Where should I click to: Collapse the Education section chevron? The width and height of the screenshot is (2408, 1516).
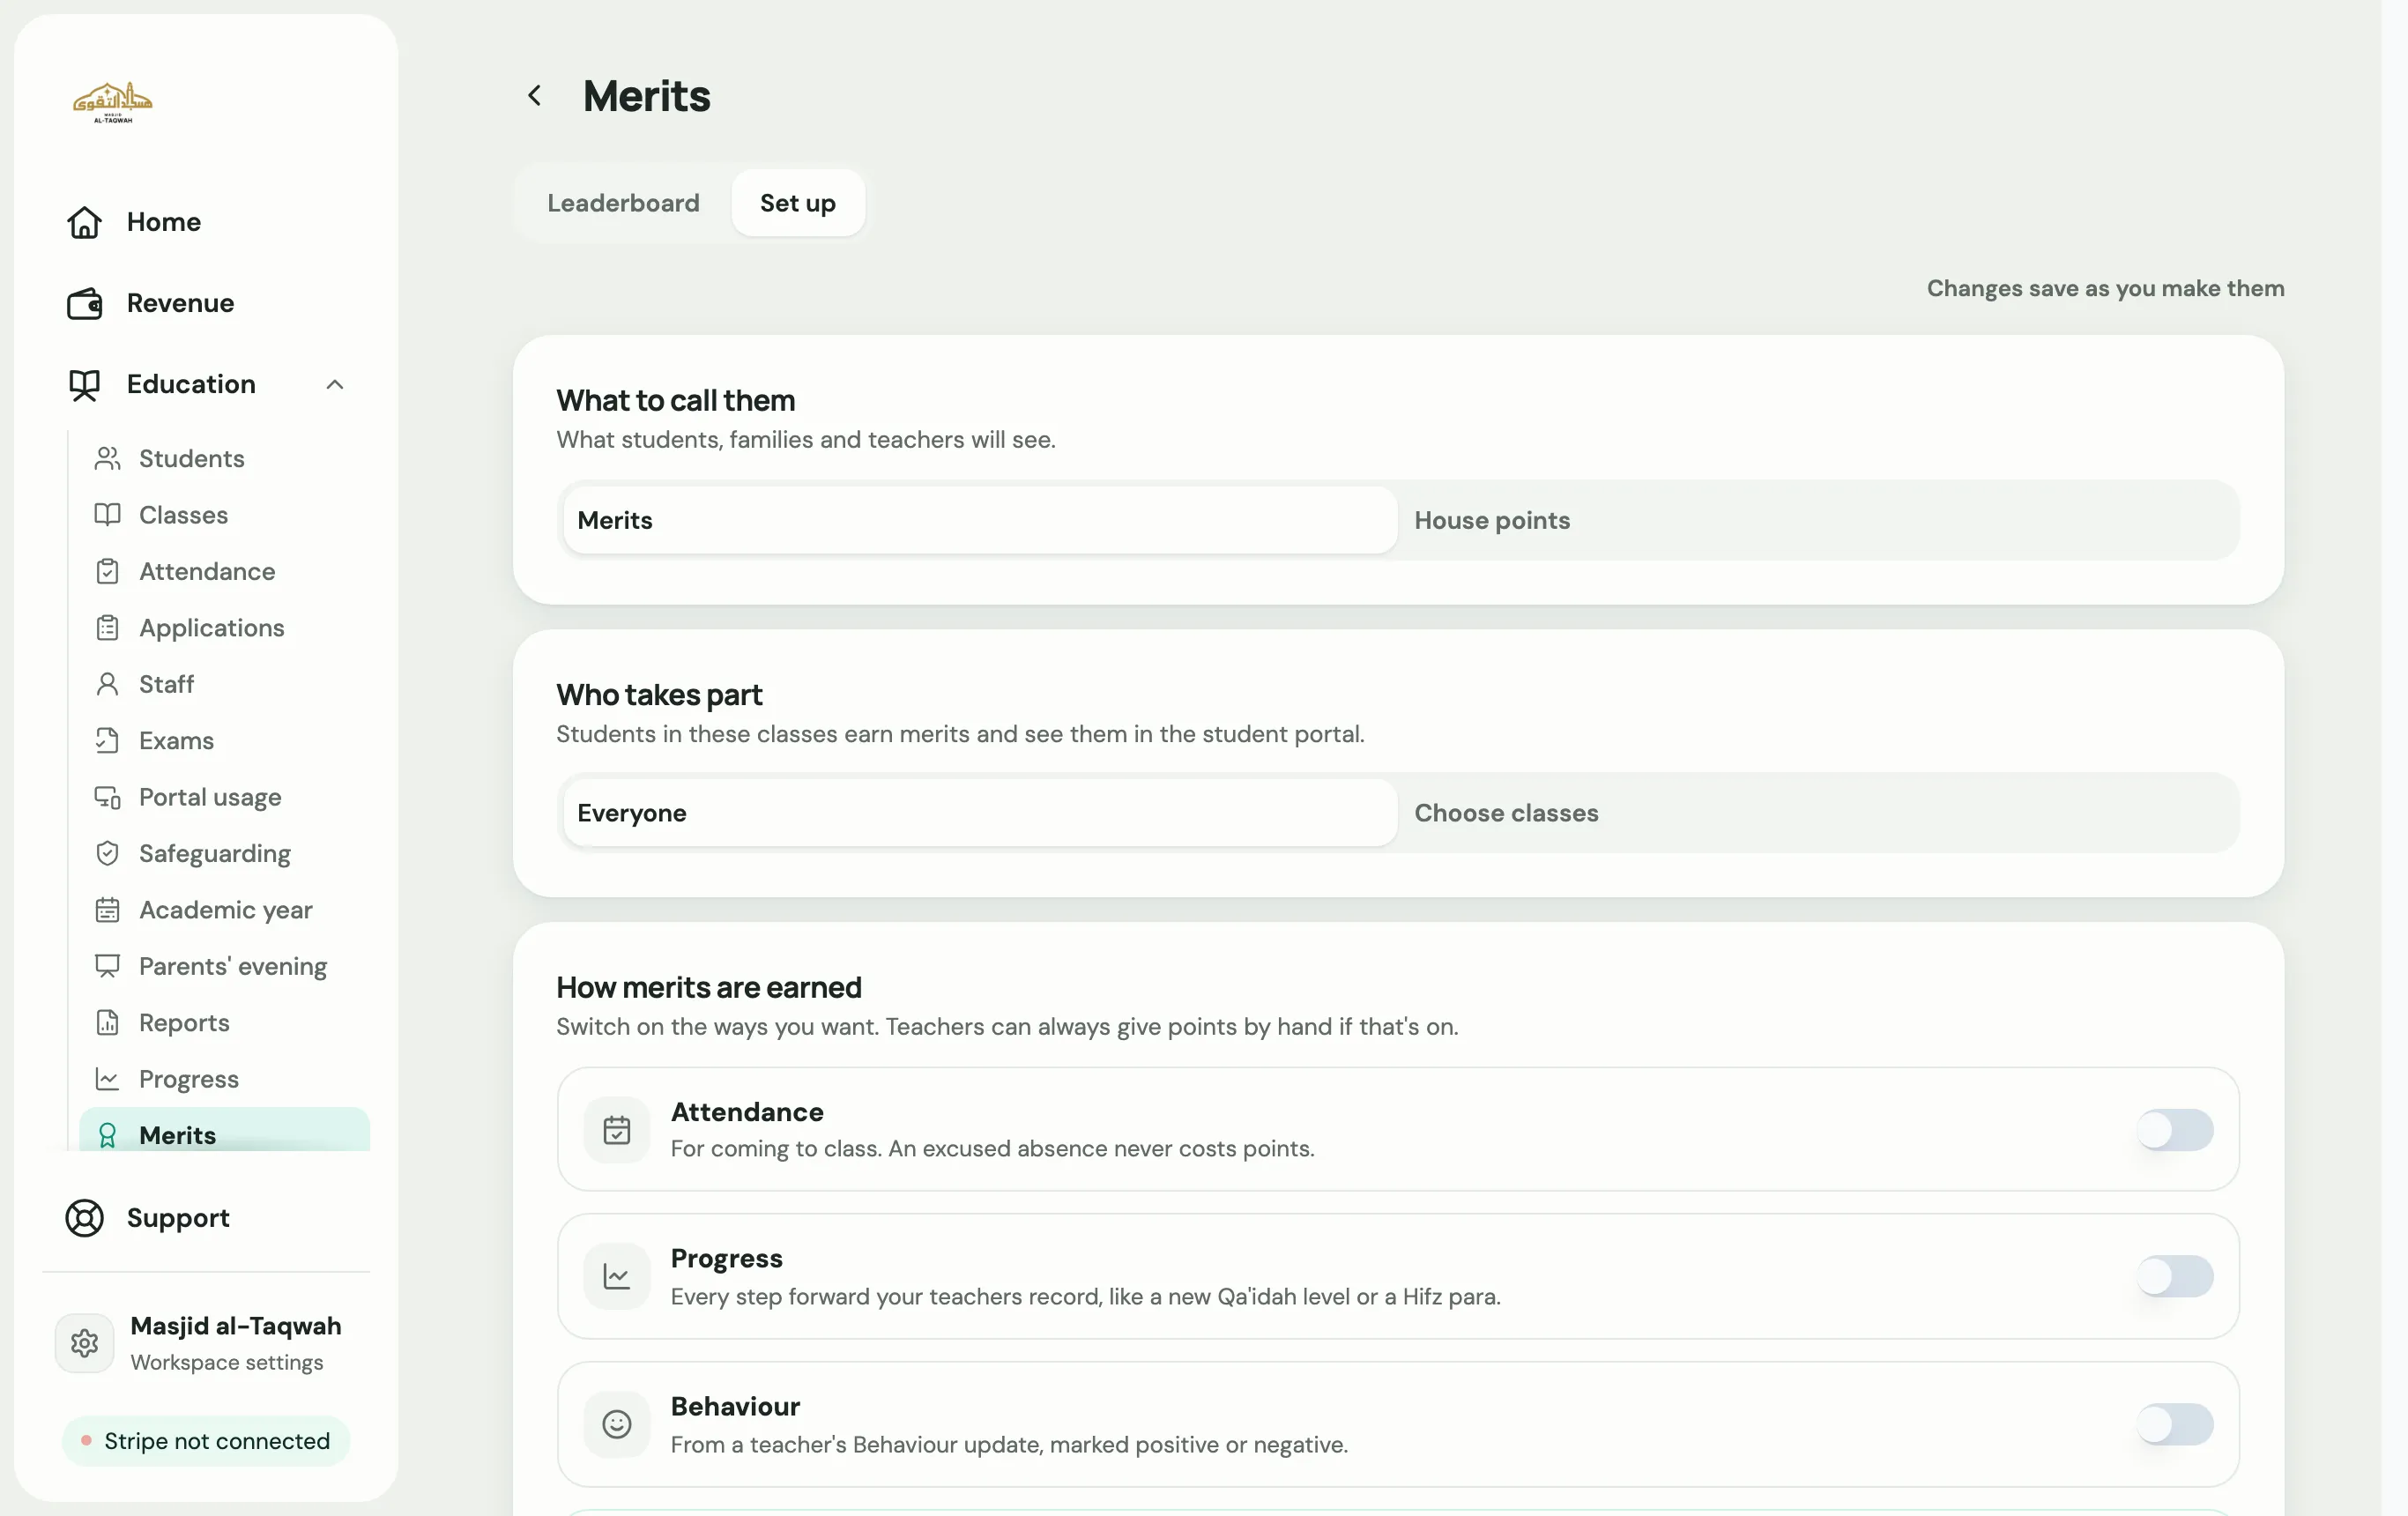(x=335, y=385)
